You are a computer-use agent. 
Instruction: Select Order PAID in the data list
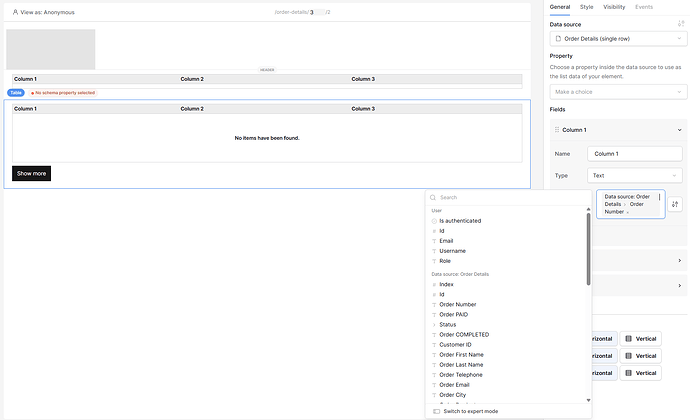(453, 315)
